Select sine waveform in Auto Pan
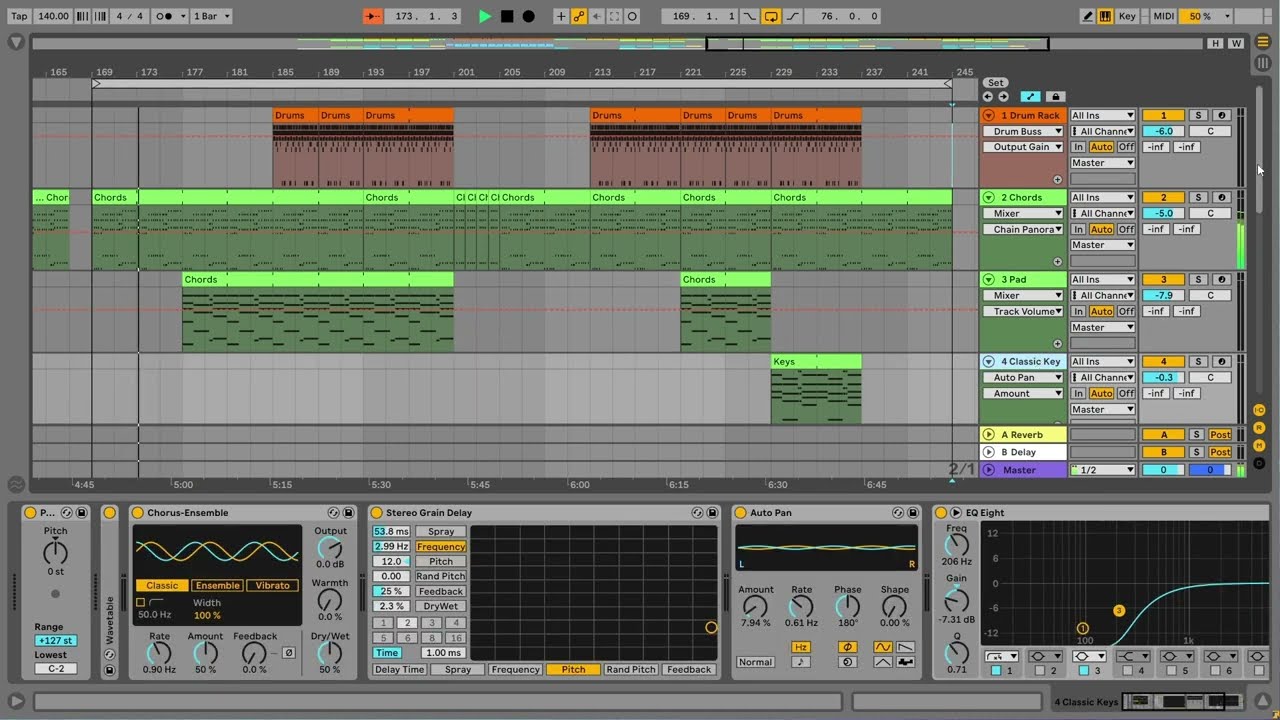Image resolution: width=1280 pixels, height=720 pixels. tap(883, 647)
